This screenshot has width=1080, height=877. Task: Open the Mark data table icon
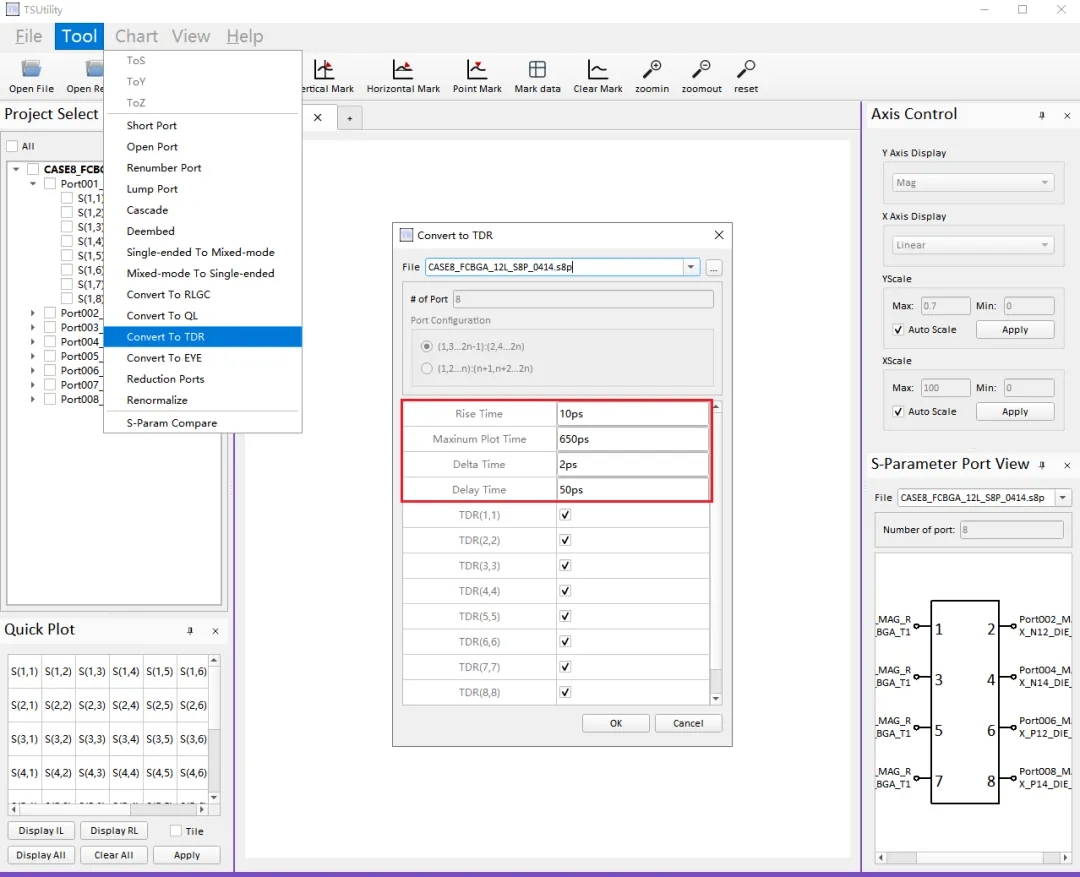coord(537,72)
